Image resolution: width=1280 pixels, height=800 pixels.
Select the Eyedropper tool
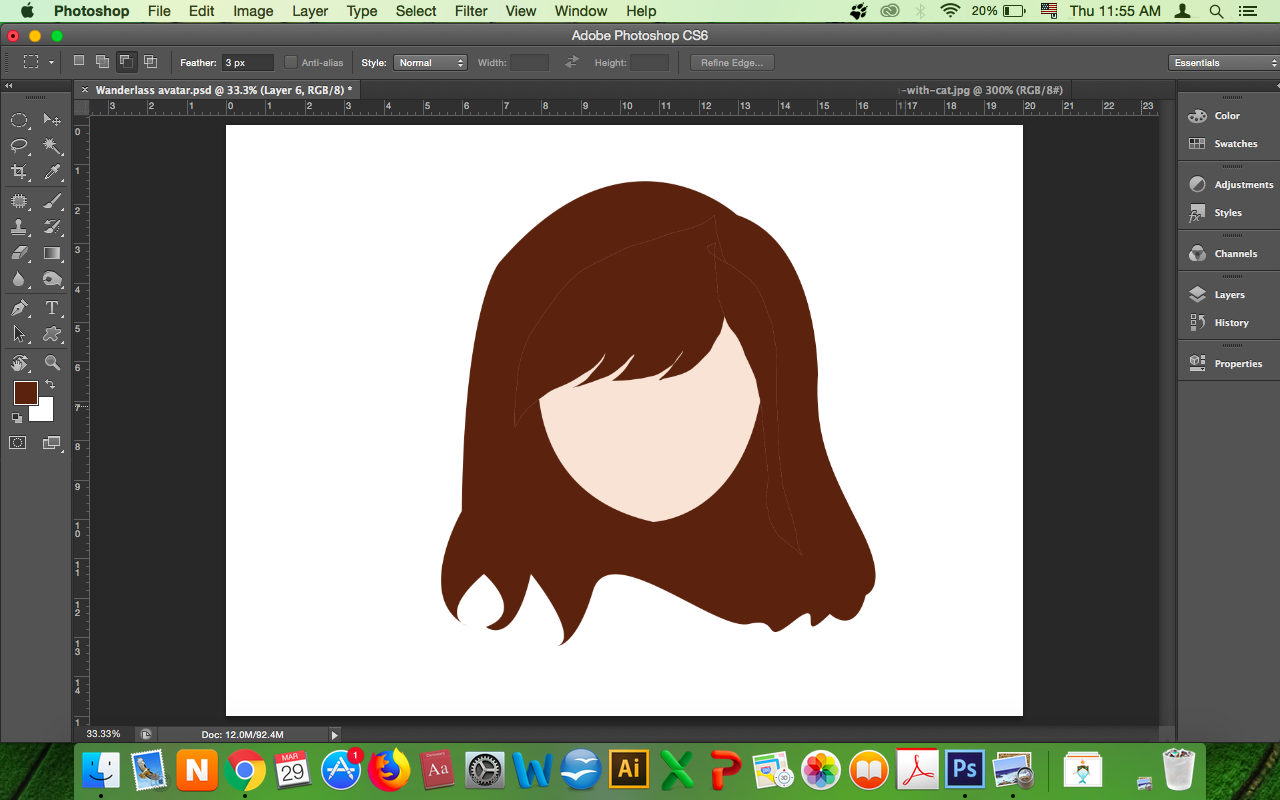[53, 172]
